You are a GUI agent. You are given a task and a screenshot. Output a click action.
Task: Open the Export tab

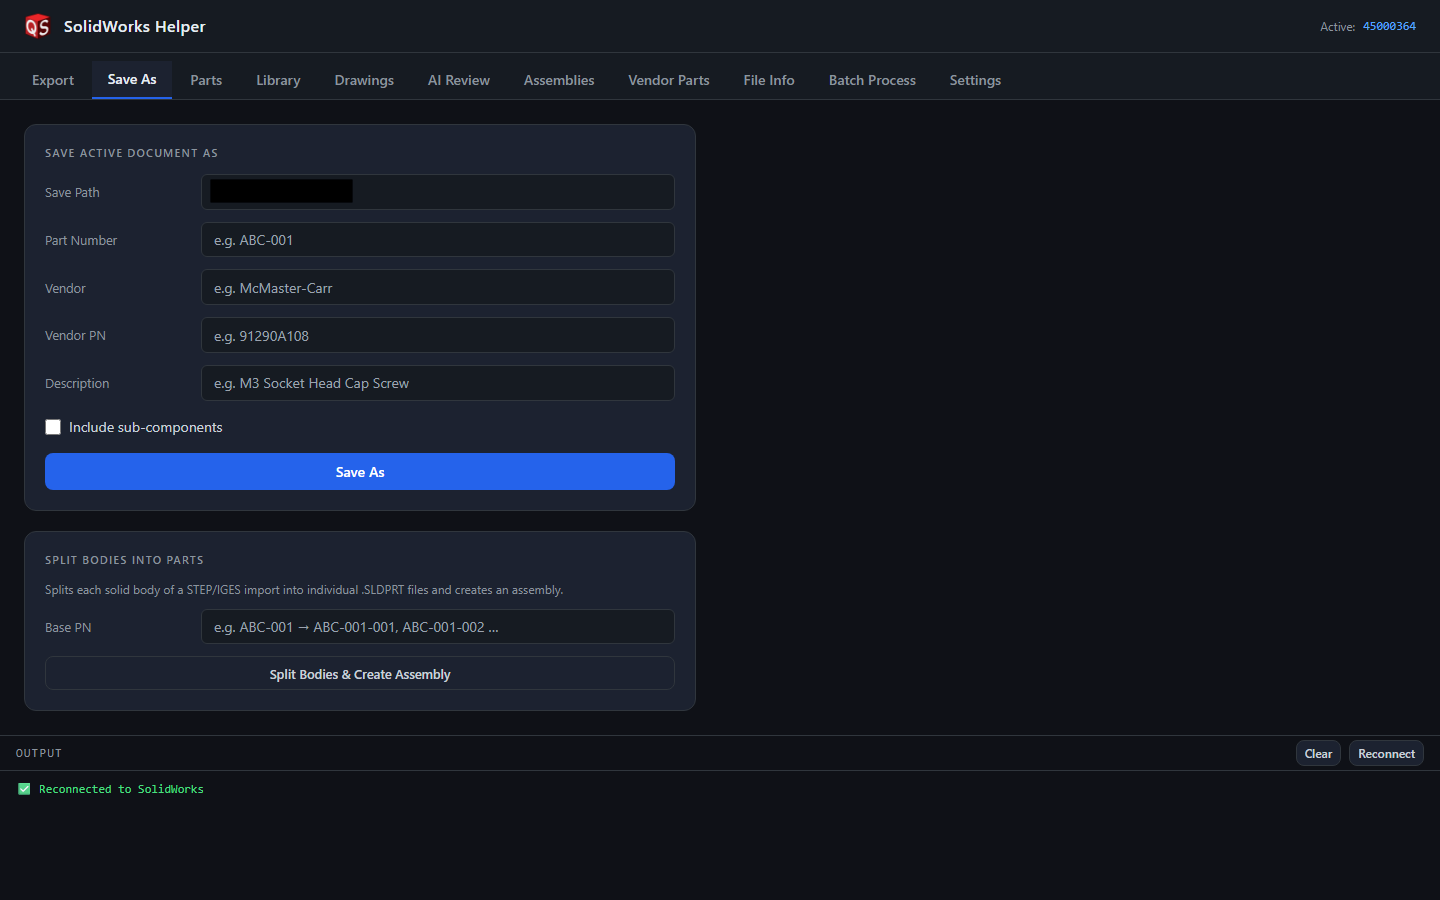[x=53, y=80]
